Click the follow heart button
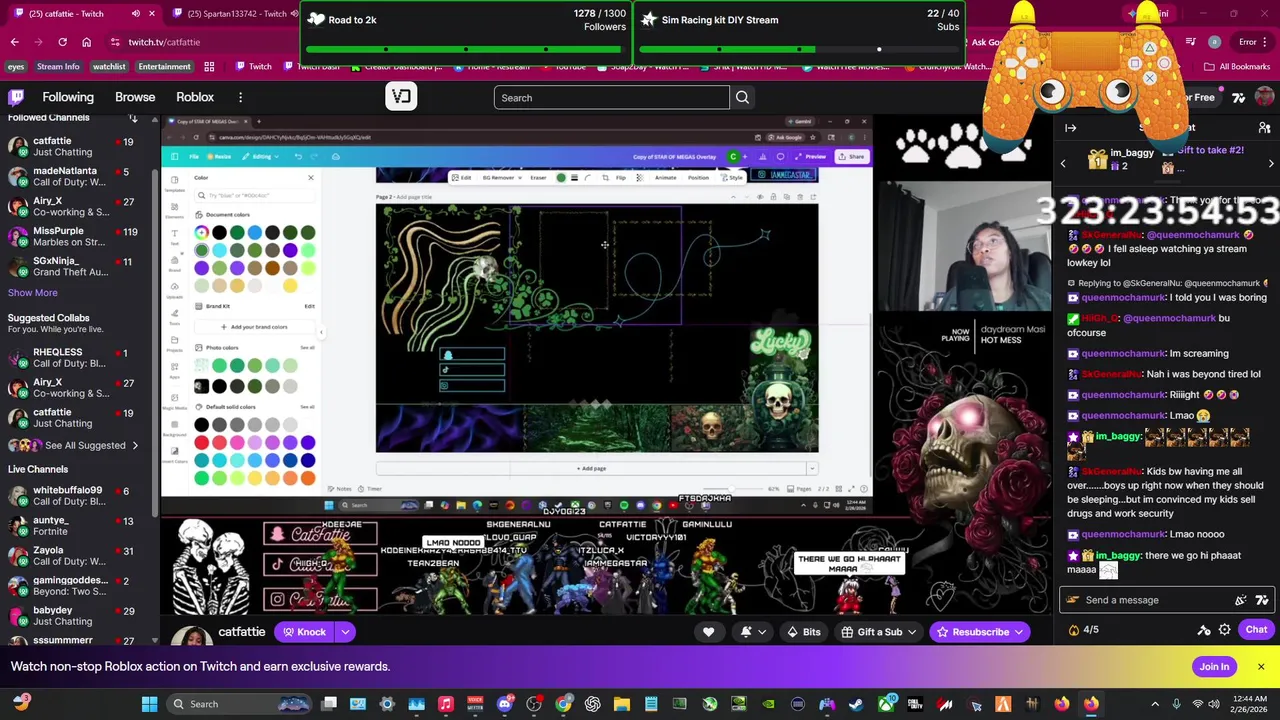1280x720 pixels. pyautogui.click(x=708, y=632)
